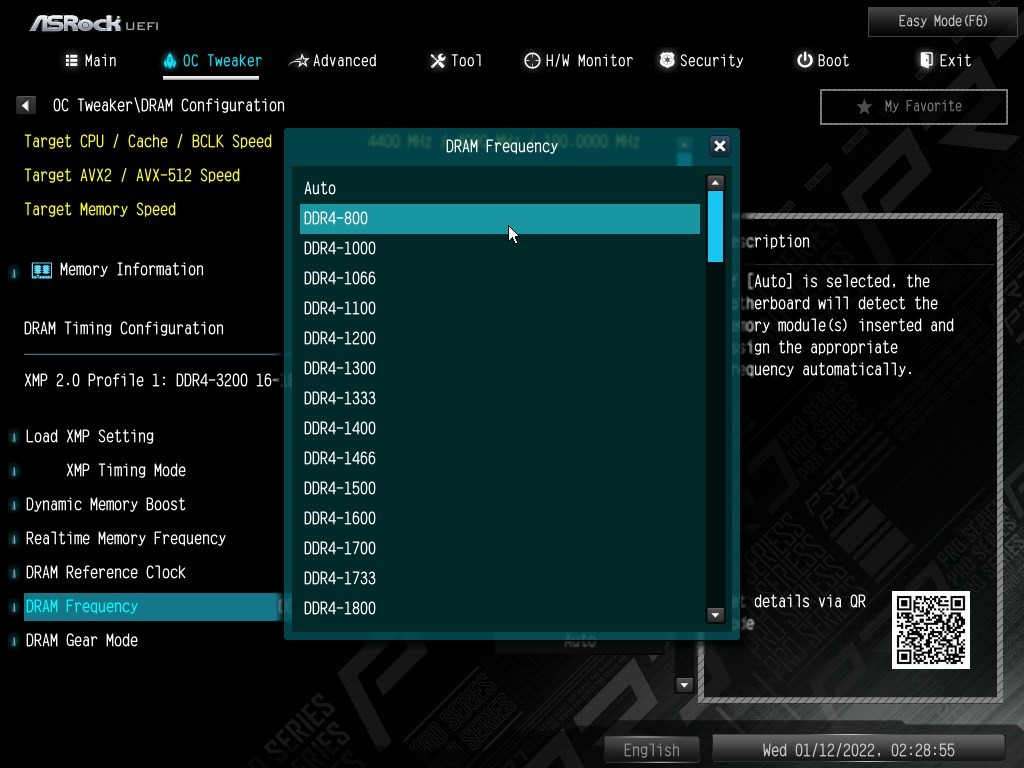Switch to Easy Mode (F6)
This screenshot has width=1024, height=768.
928,21
